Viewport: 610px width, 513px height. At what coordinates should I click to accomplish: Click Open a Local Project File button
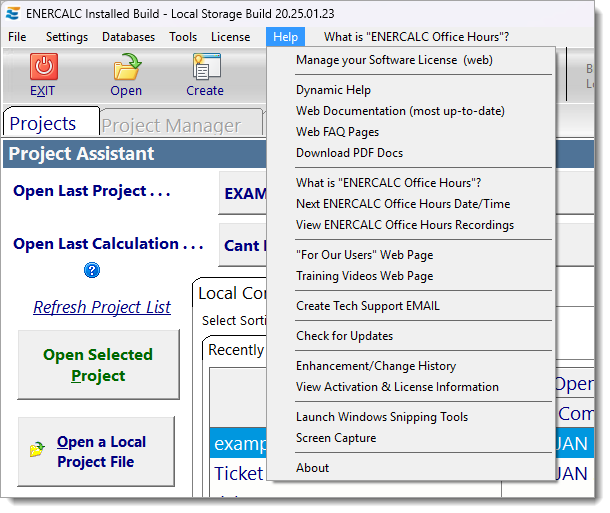pyautogui.click(x=96, y=452)
